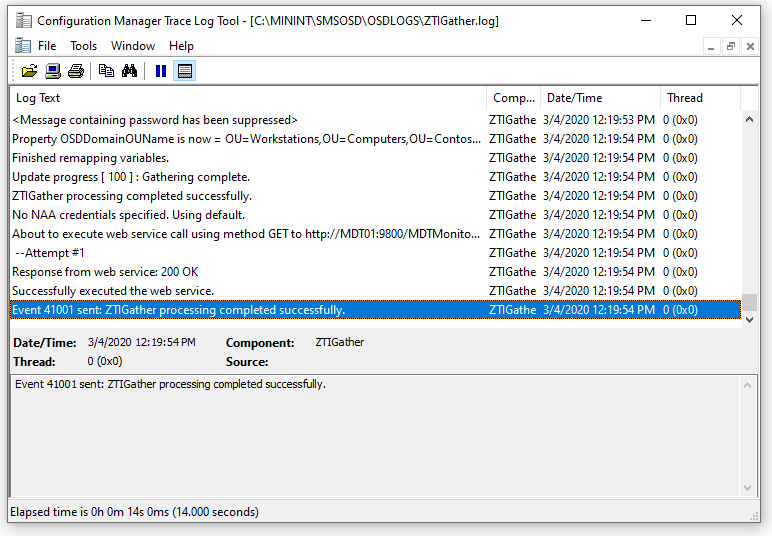
Task: Click the Copy icon in toolbar
Action: tap(106, 71)
